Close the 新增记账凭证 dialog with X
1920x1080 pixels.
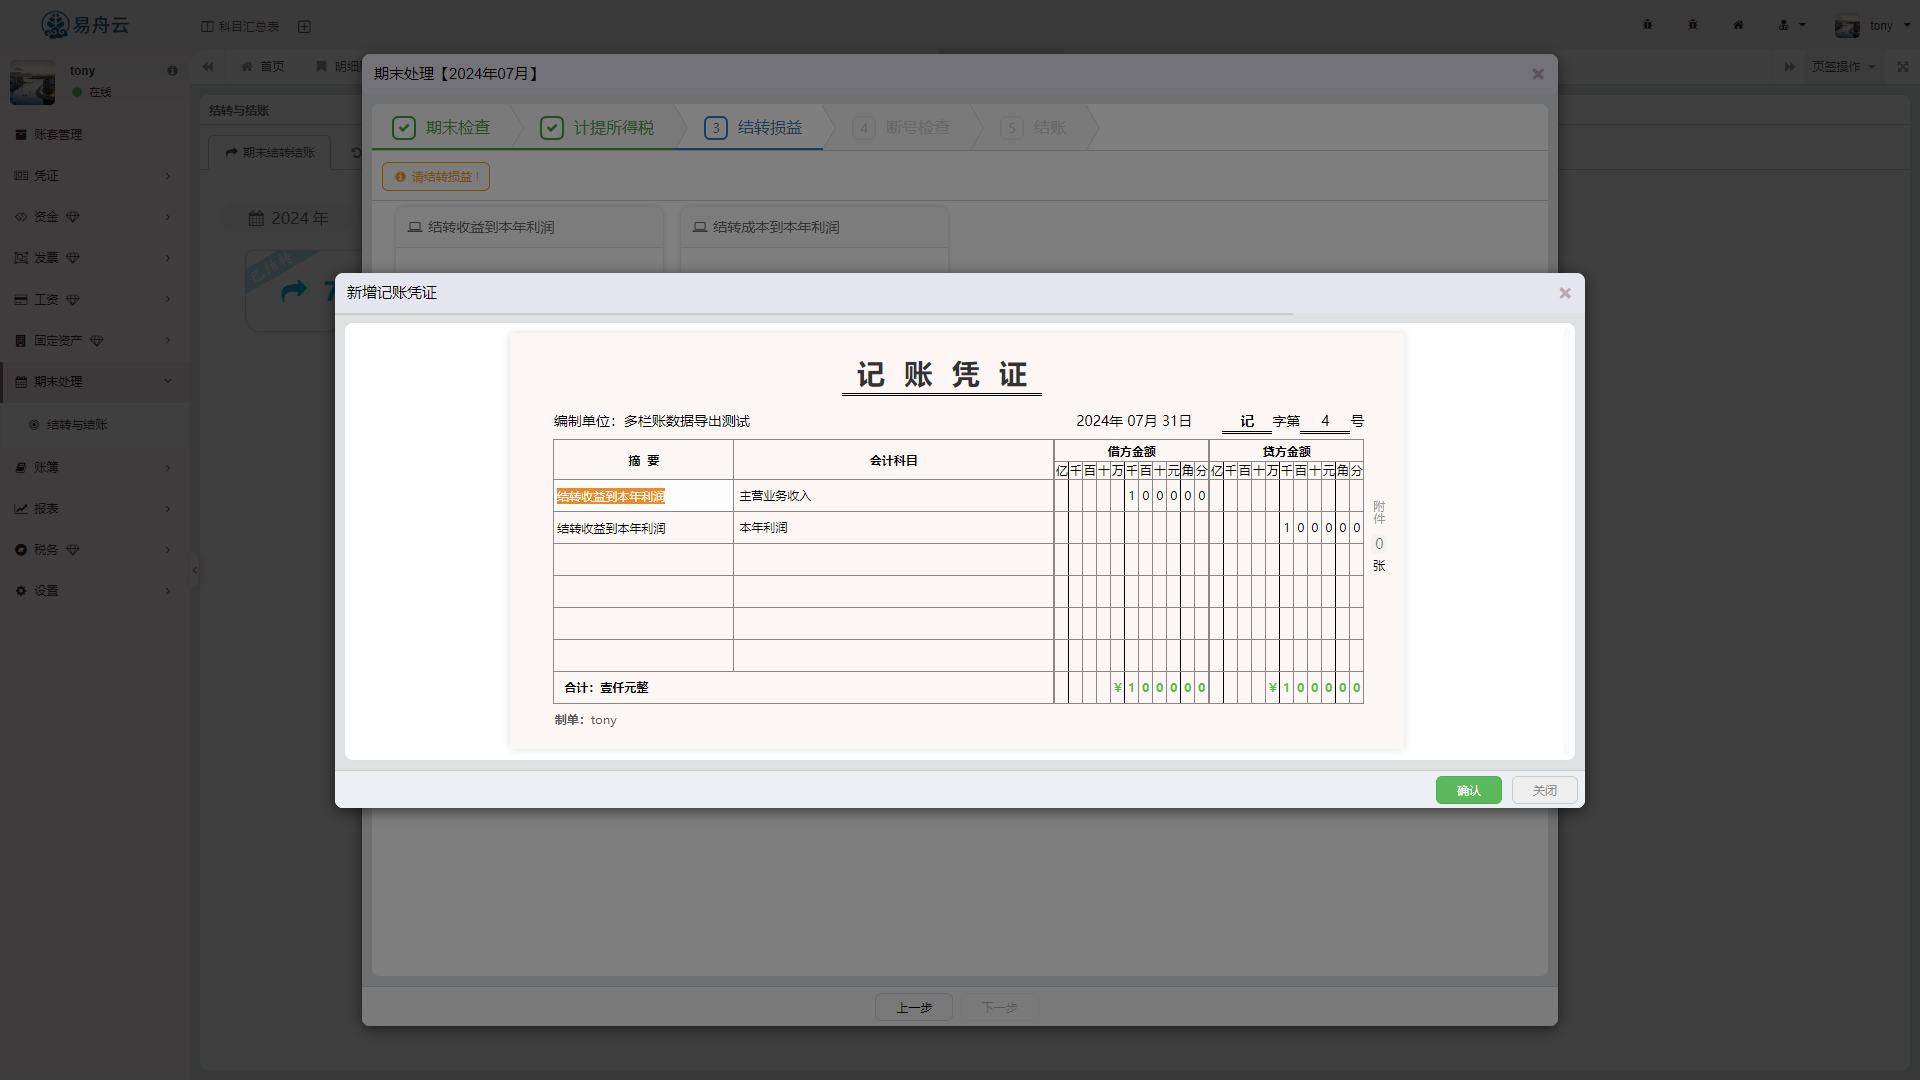(1565, 293)
